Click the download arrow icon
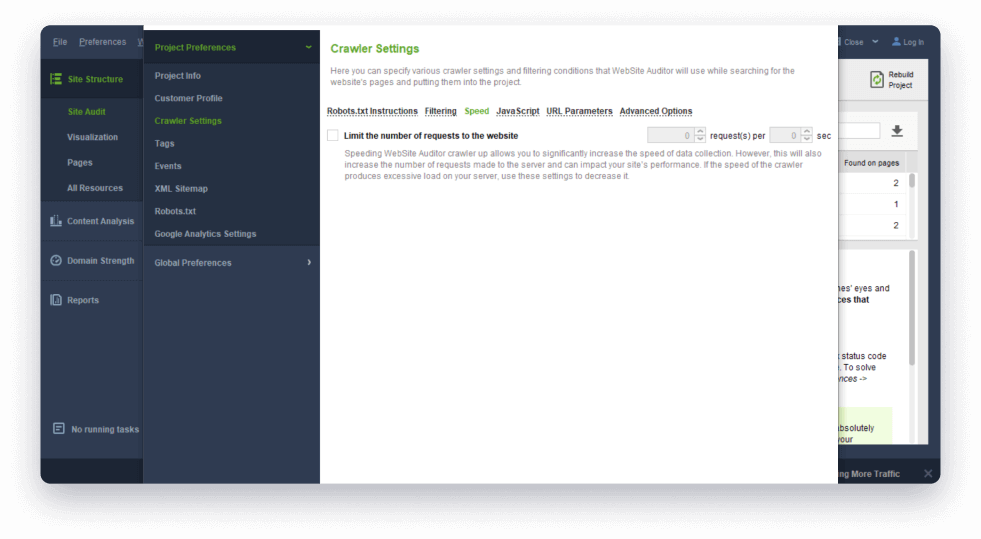Viewport: 981px width, 539px height. tap(897, 131)
